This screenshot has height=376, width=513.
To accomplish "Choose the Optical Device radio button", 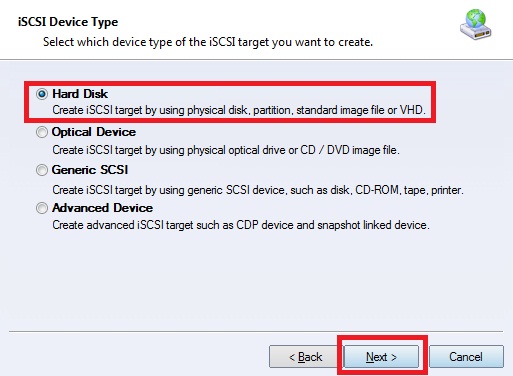I will tap(42, 132).
